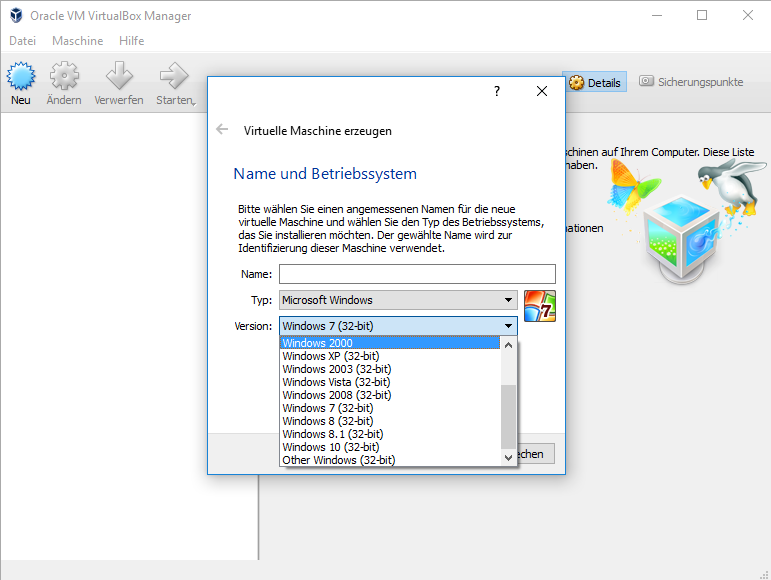Open the Details view button
771x580 pixels.
tap(594, 83)
